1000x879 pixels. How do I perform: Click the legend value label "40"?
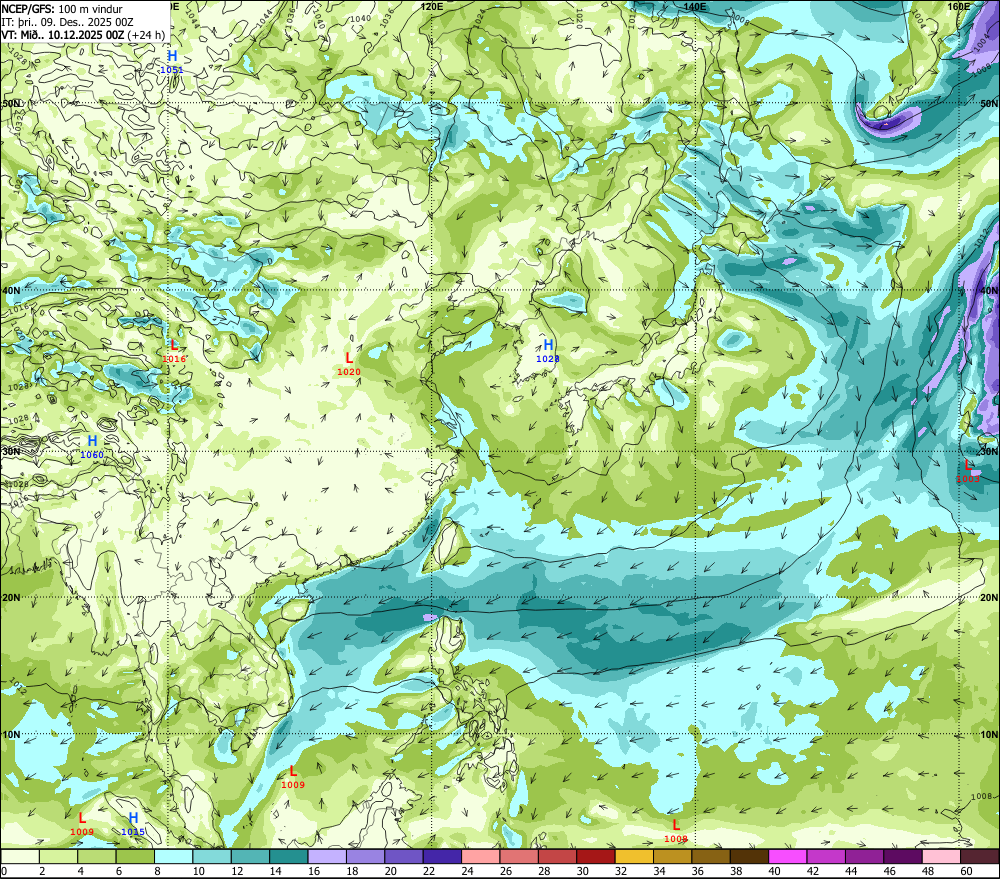pos(774,871)
